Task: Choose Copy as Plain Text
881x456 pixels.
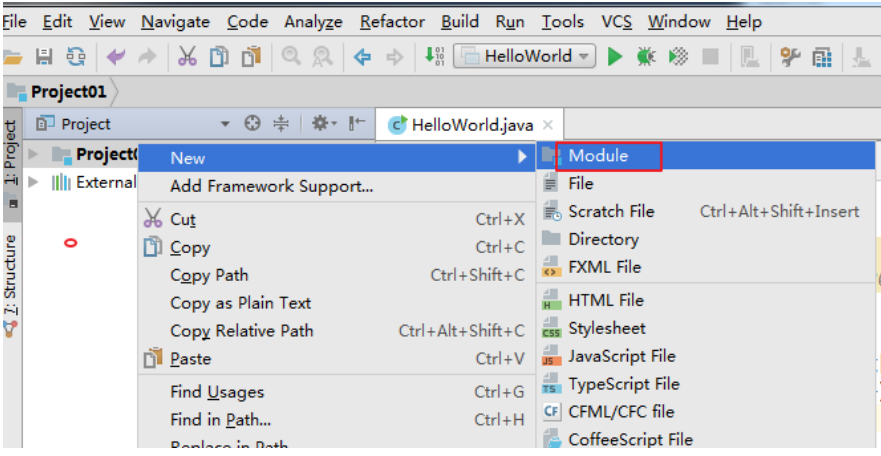Action: 337,303
